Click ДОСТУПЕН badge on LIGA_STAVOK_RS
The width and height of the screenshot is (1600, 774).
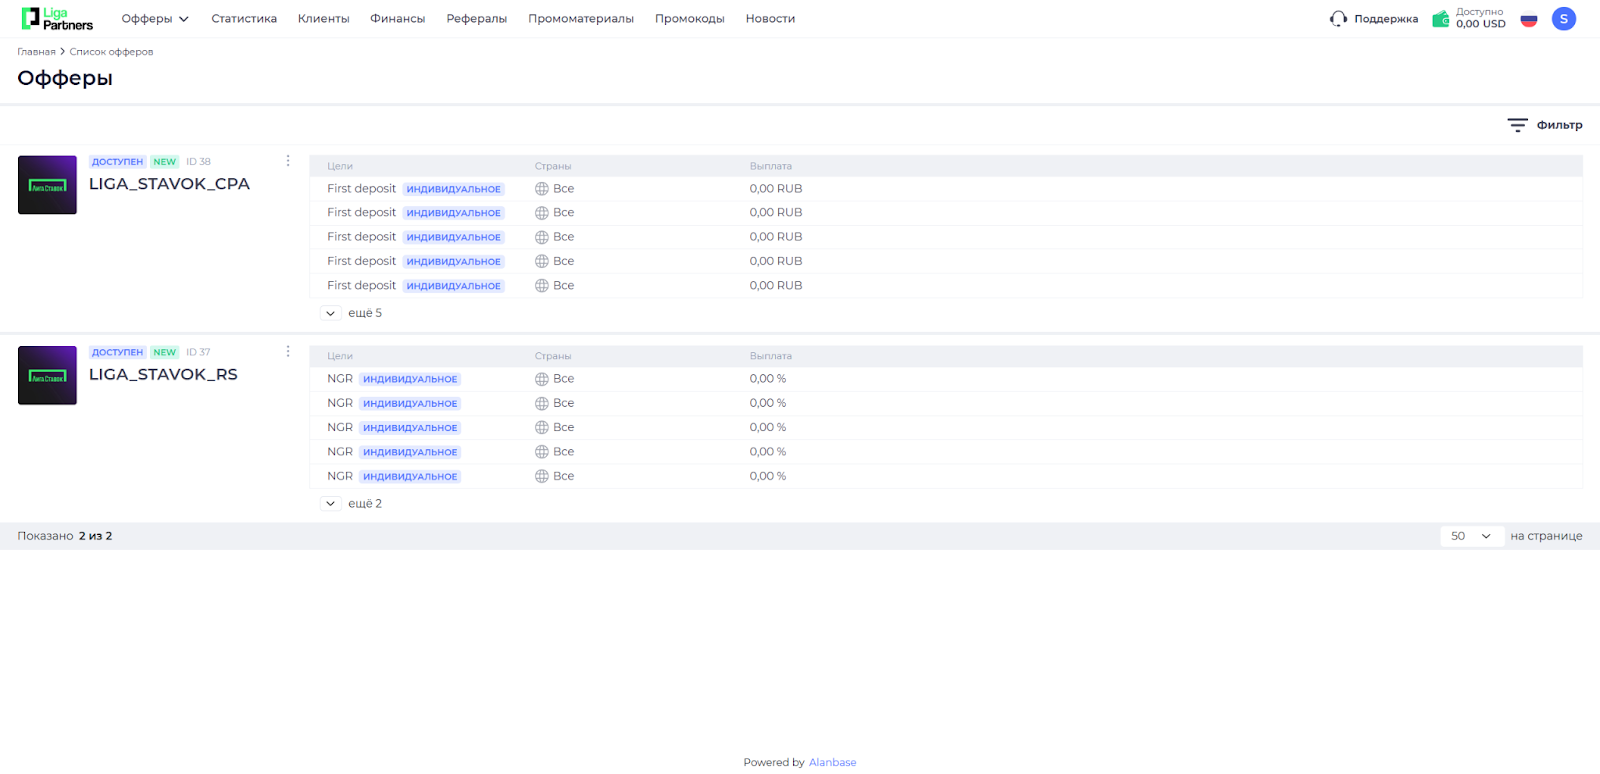tap(118, 352)
